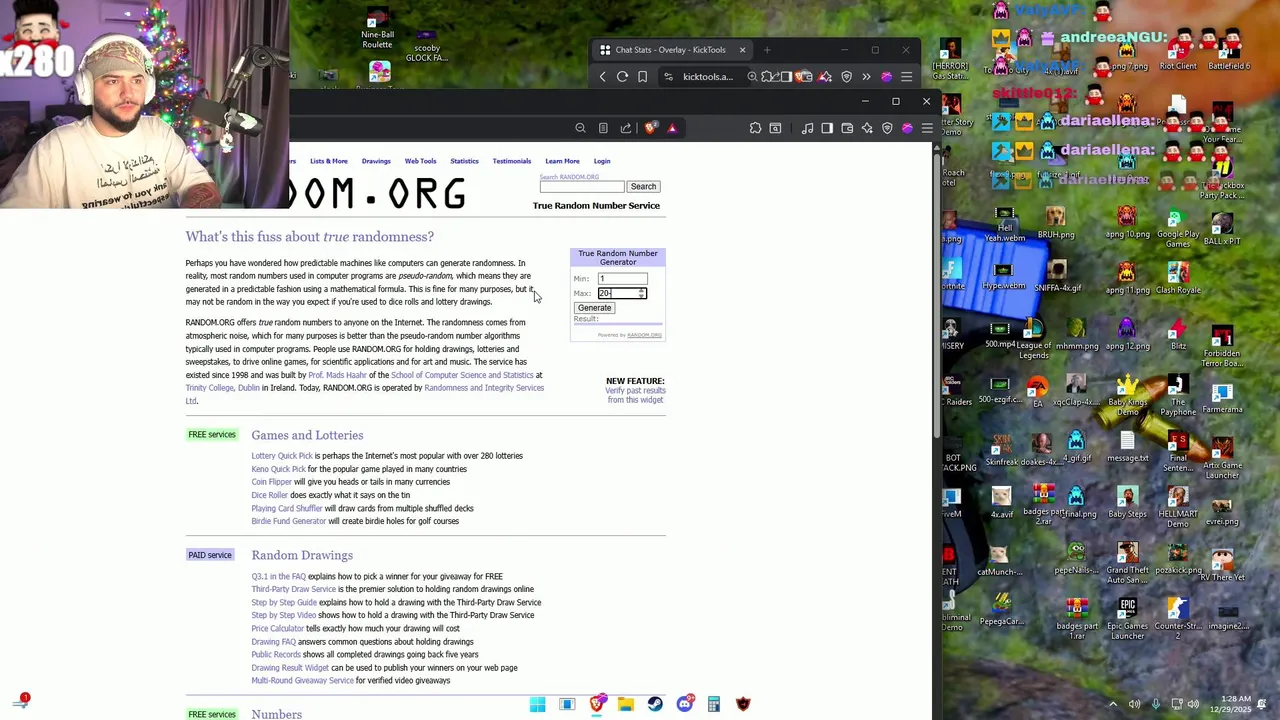Open the Epic Games Launcher desktop shortcut

click(1127, 620)
